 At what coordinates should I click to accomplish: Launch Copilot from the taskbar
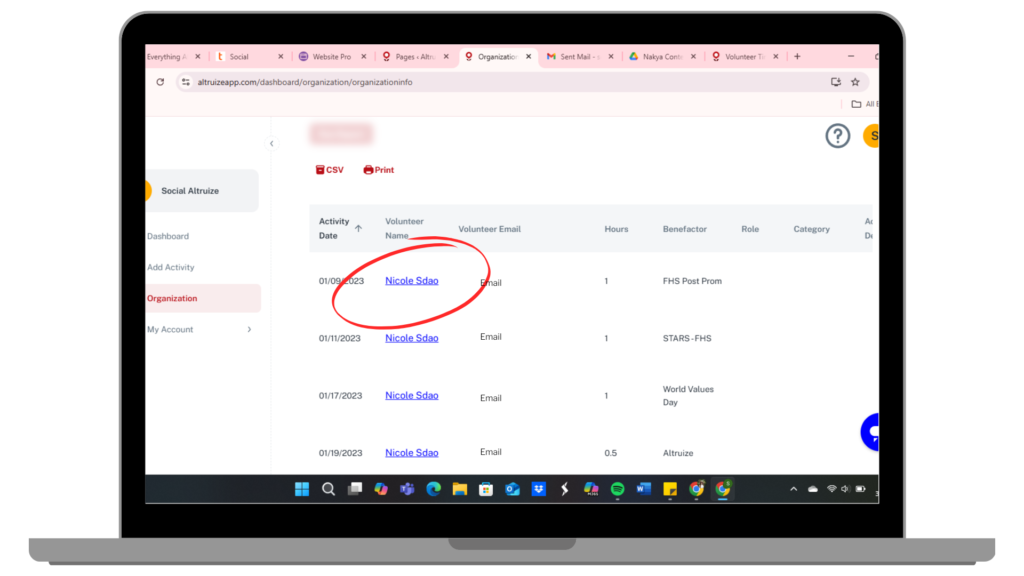381,489
